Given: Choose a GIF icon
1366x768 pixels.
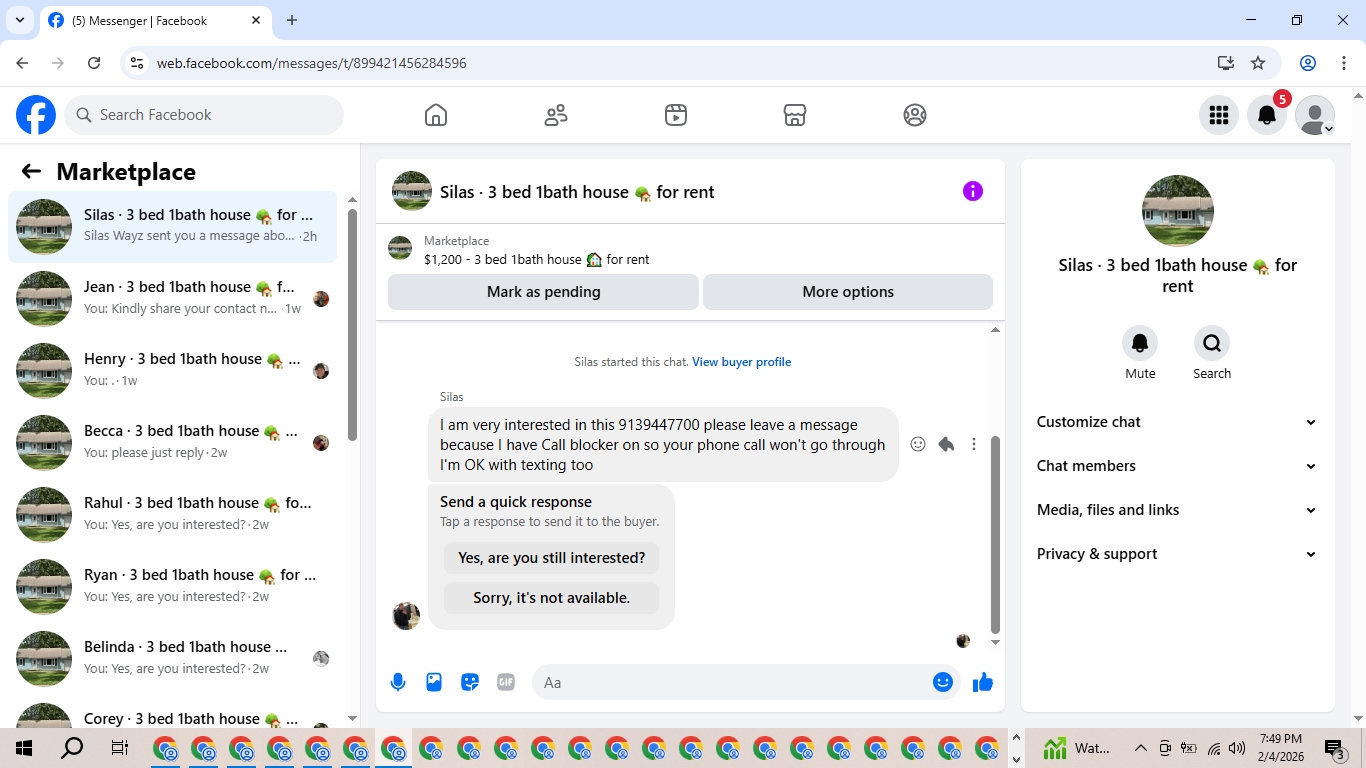Looking at the screenshot, I should coord(506,682).
